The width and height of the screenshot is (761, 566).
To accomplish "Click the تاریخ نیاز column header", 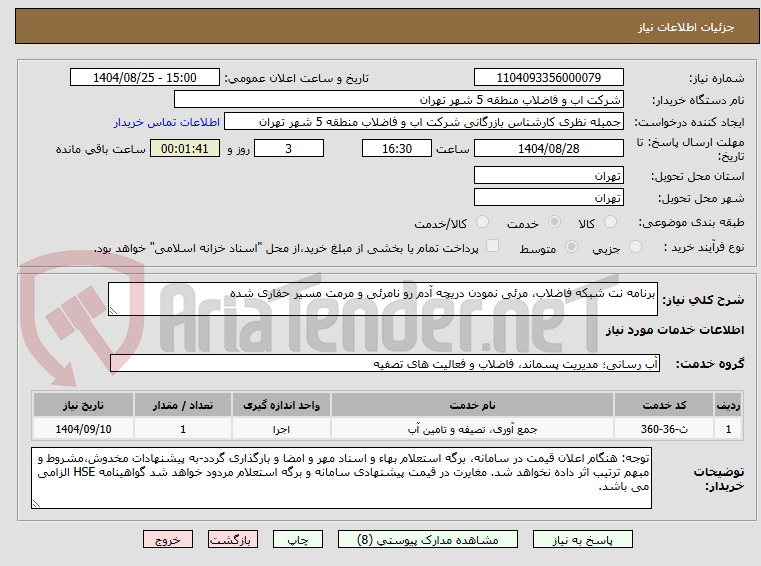I will coord(83,405).
